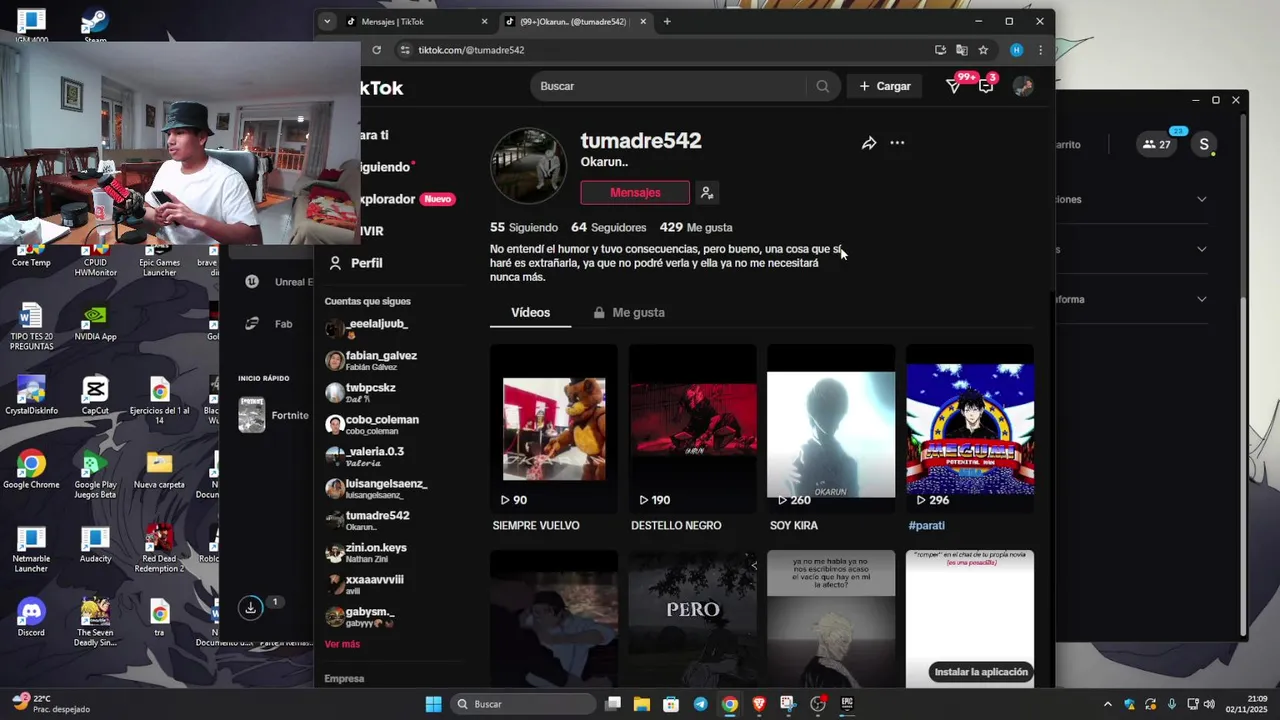
Task: Click the Chrome address bar URL
Action: click(471, 50)
